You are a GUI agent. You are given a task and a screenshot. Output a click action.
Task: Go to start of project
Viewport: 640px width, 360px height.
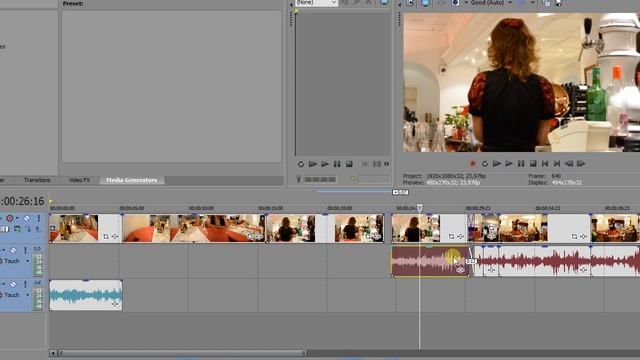(x=545, y=164)
